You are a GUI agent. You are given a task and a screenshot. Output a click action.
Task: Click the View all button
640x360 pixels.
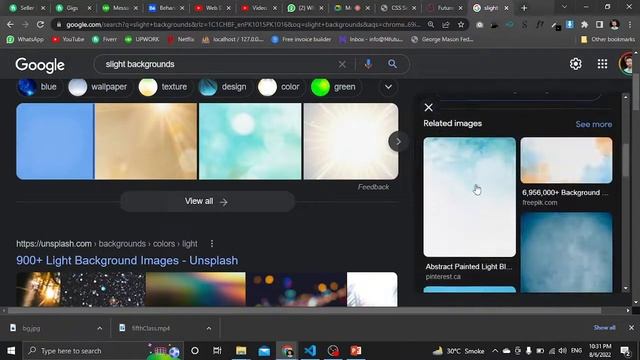(207, 201)
